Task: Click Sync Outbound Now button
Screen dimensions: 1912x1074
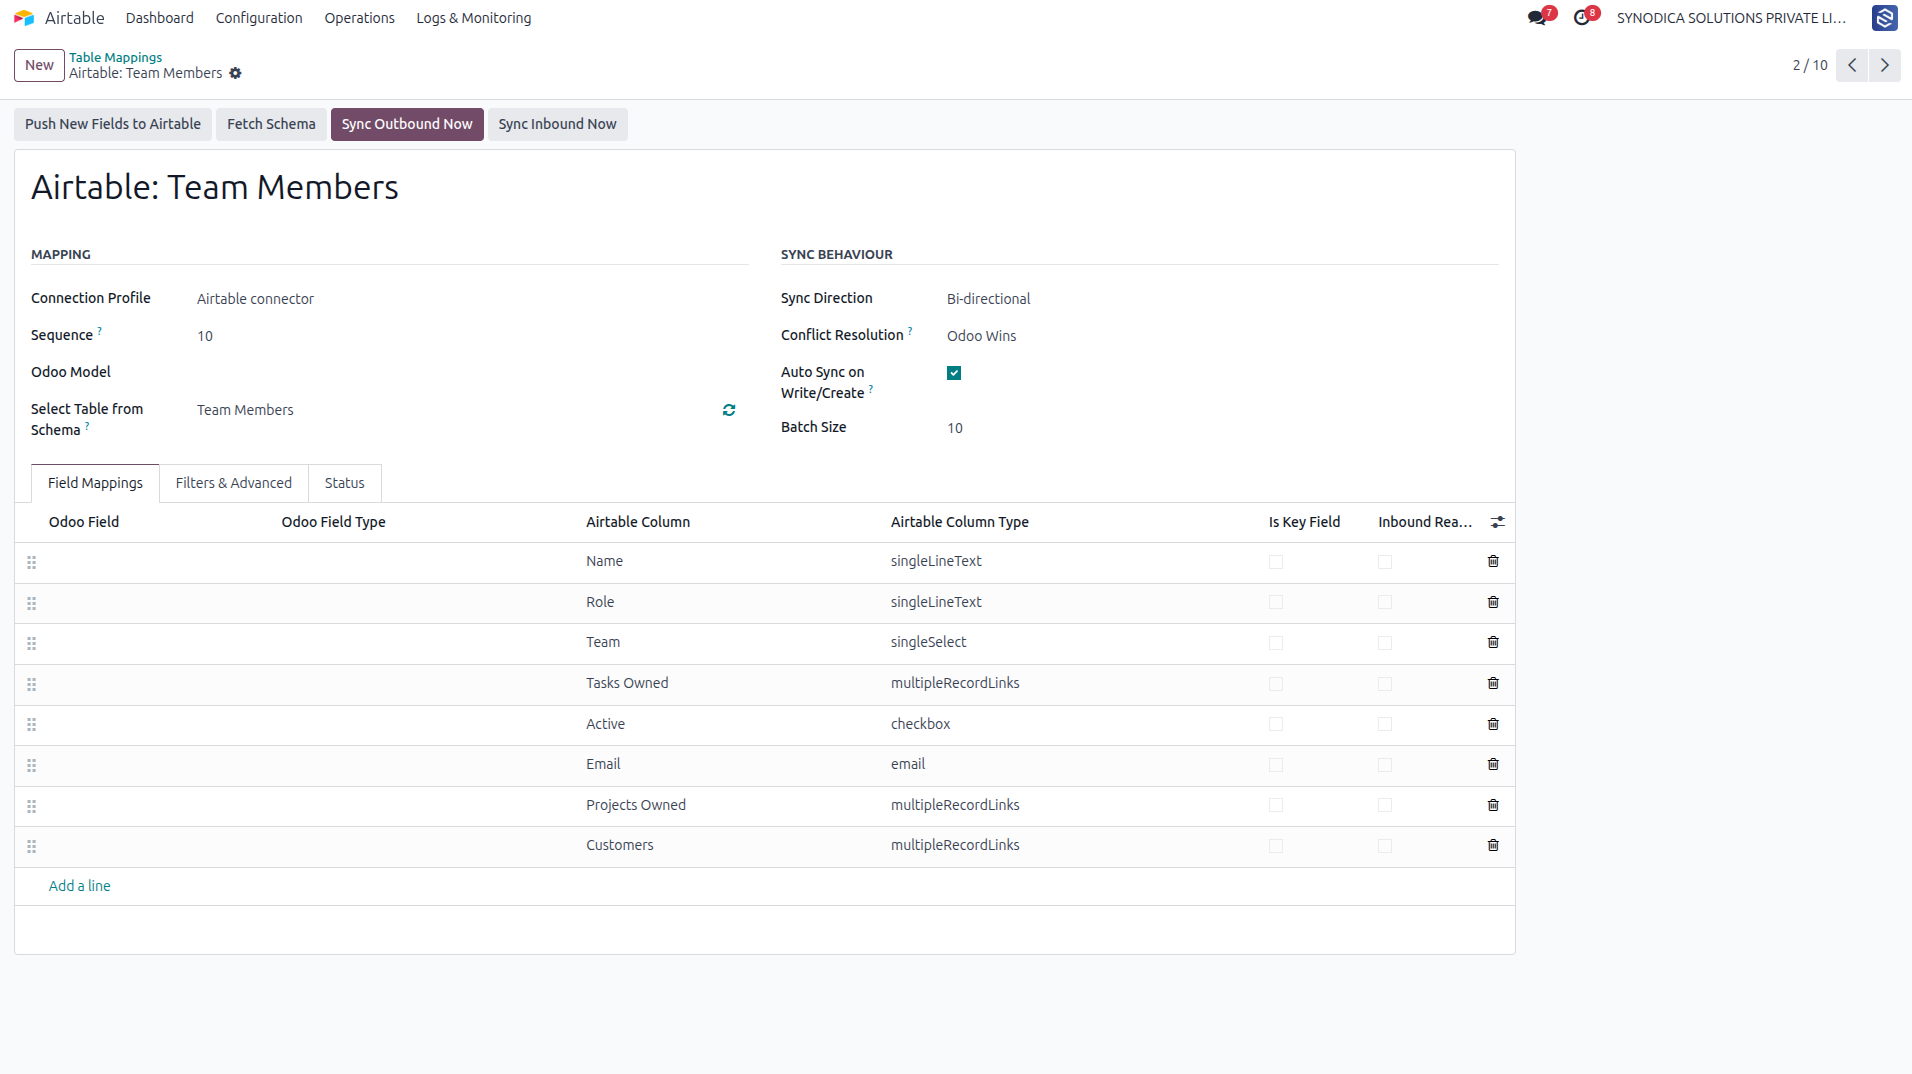Action: pos(407,124)
